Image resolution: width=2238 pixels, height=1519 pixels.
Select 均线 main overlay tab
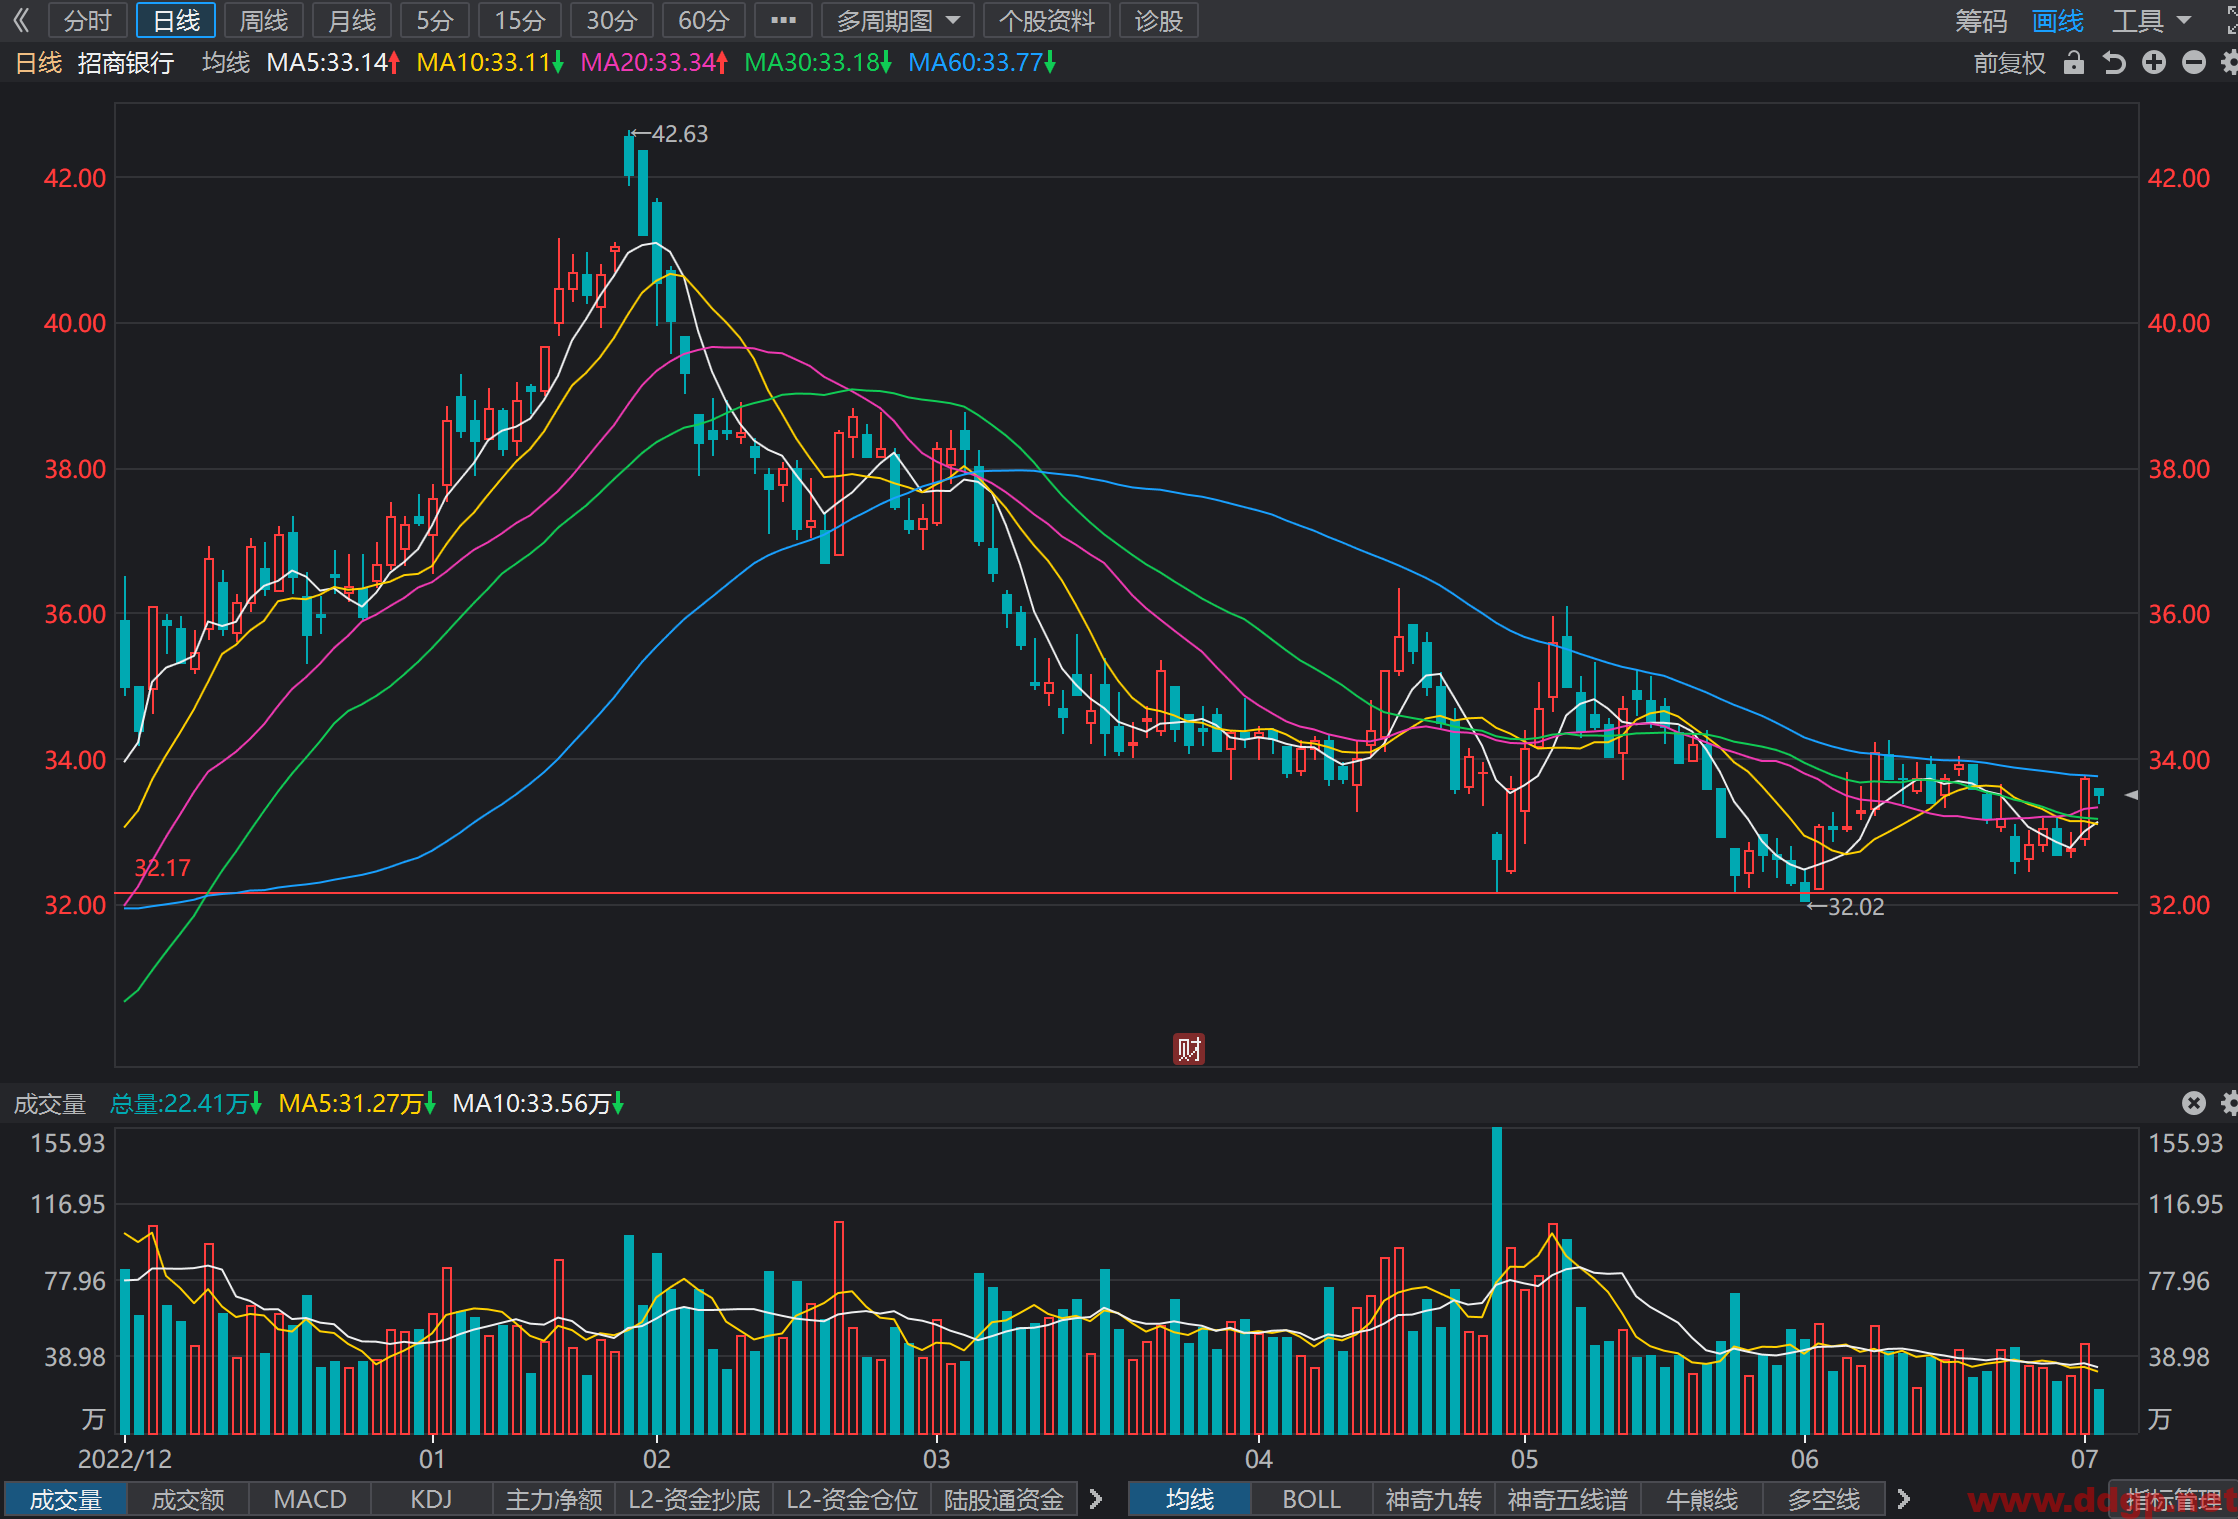(x=1190, y=1499)
